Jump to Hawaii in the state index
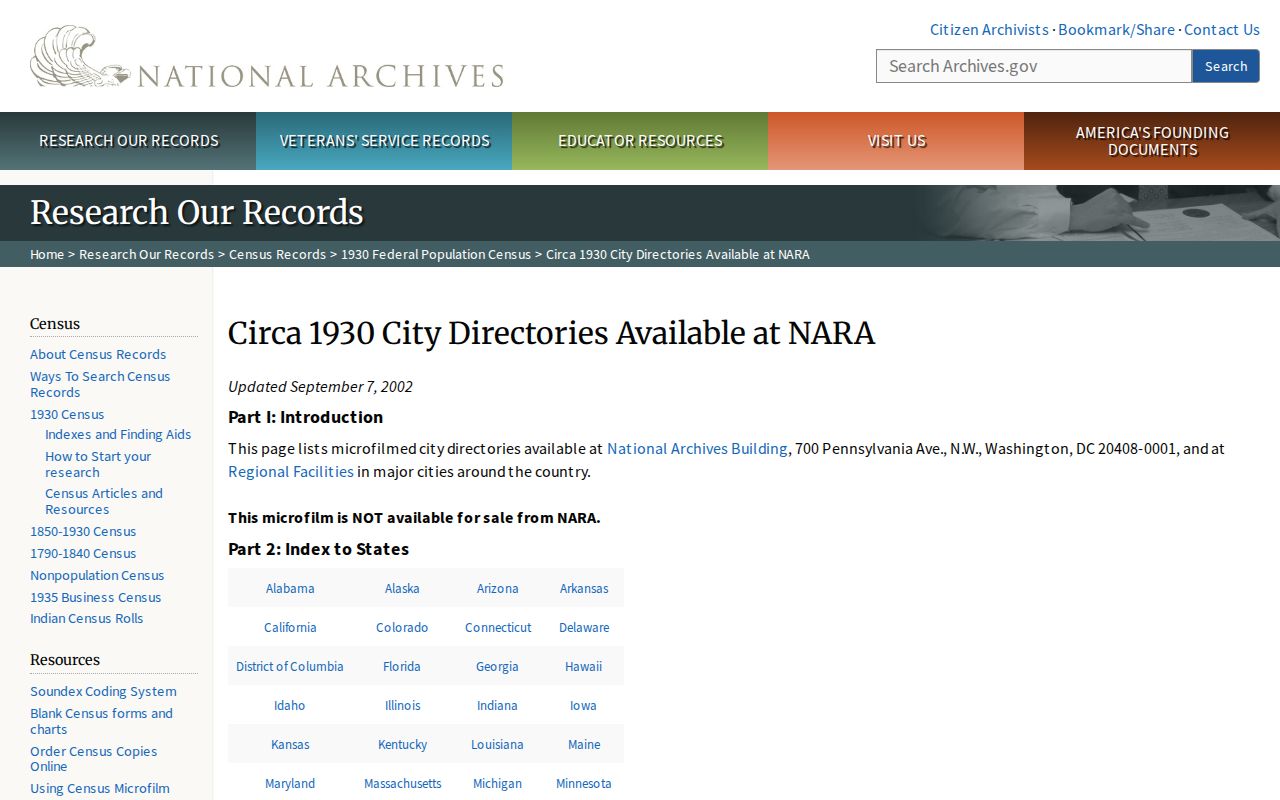 [x=584, y=666]
